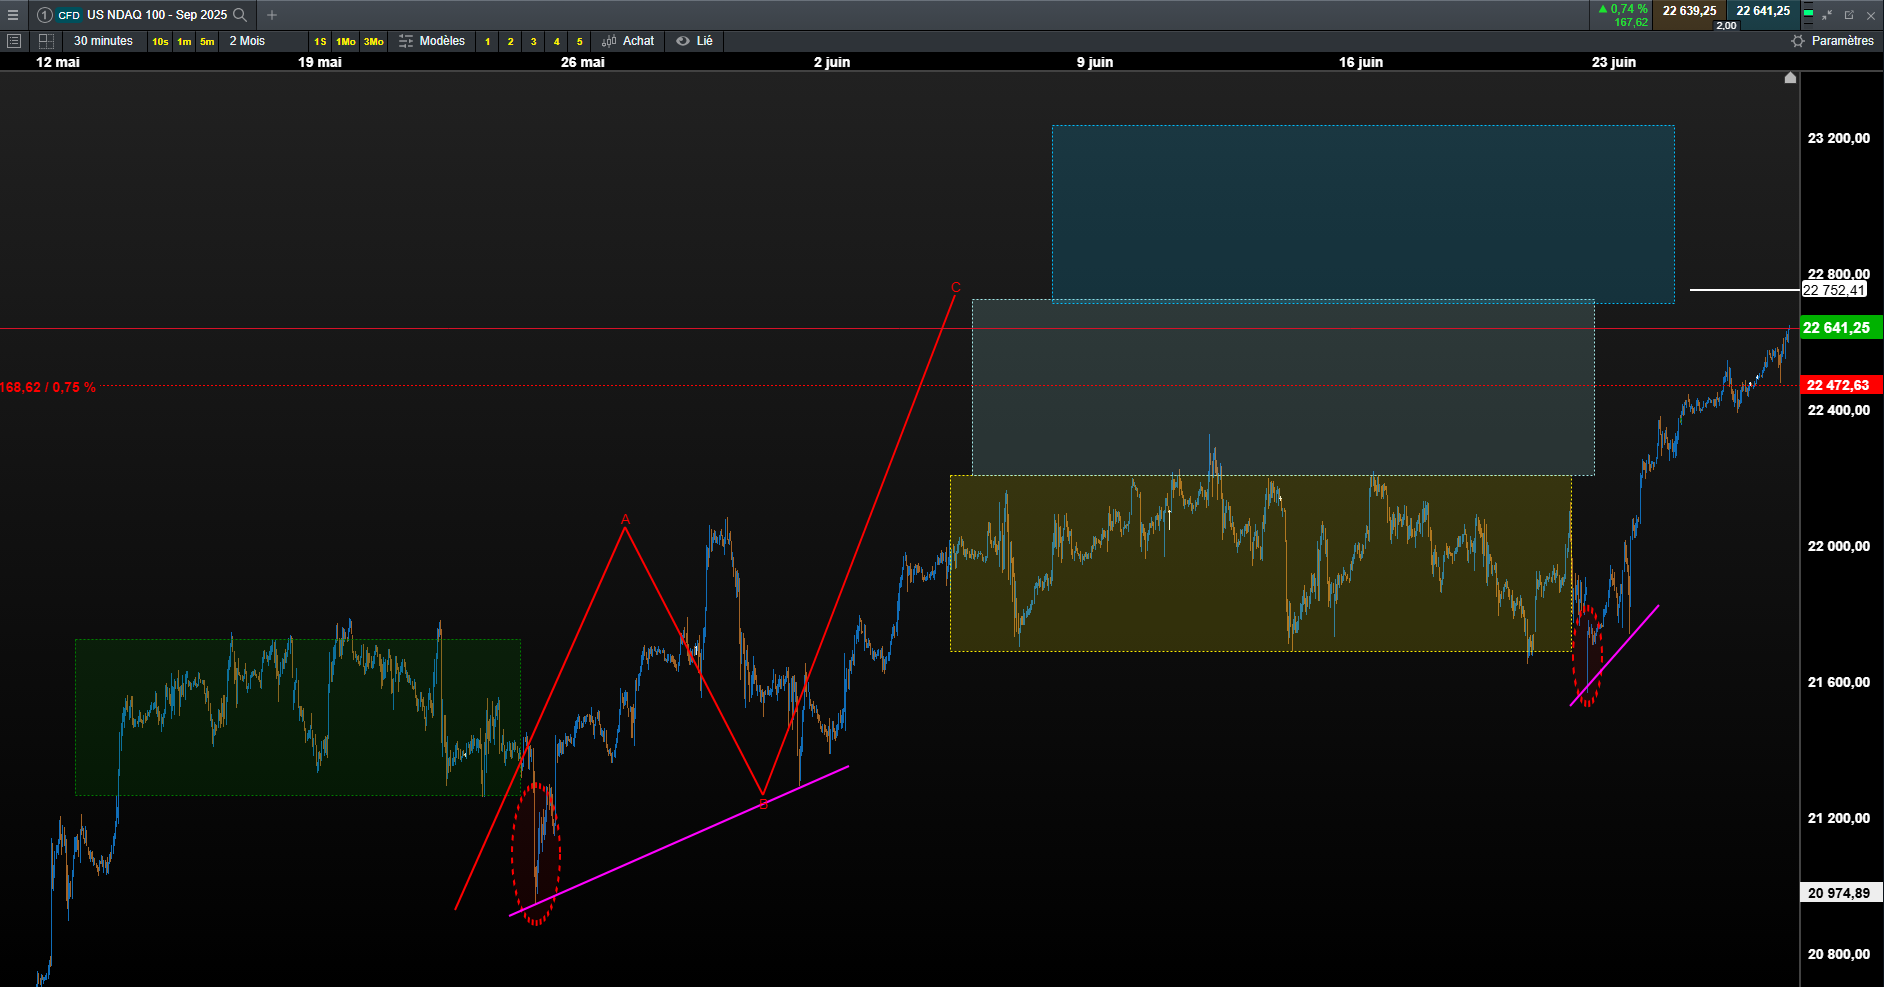Image resolution: width=1884 pixels, height=987 pixels.
Task: Select the dark teal upper target rectangle
Action: point(1363,213)
